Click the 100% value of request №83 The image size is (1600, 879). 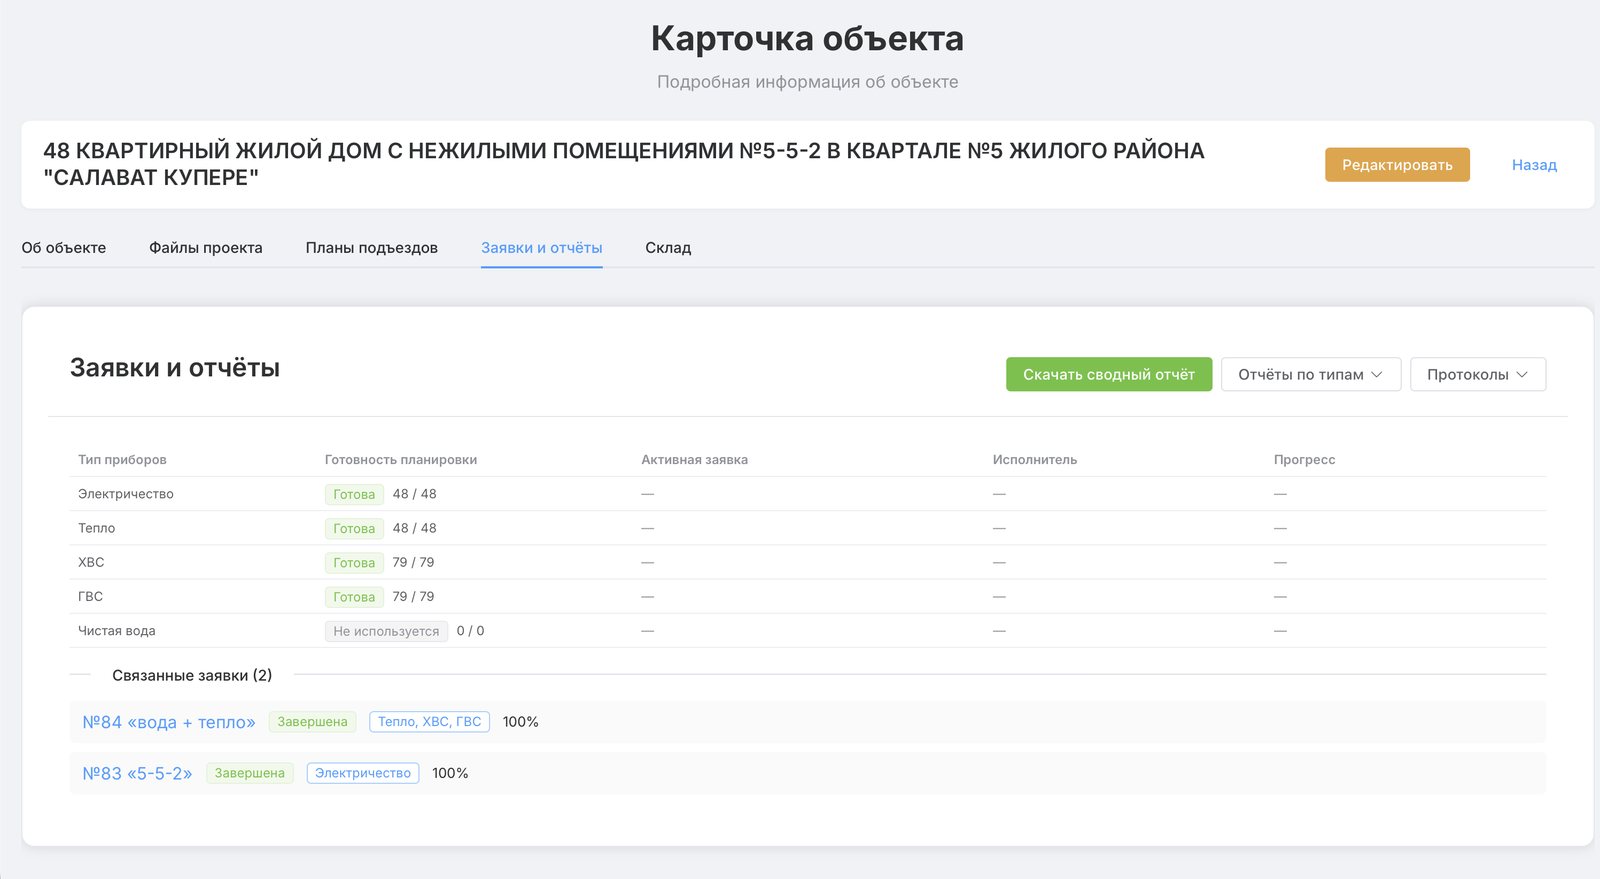tap(450, 773)
